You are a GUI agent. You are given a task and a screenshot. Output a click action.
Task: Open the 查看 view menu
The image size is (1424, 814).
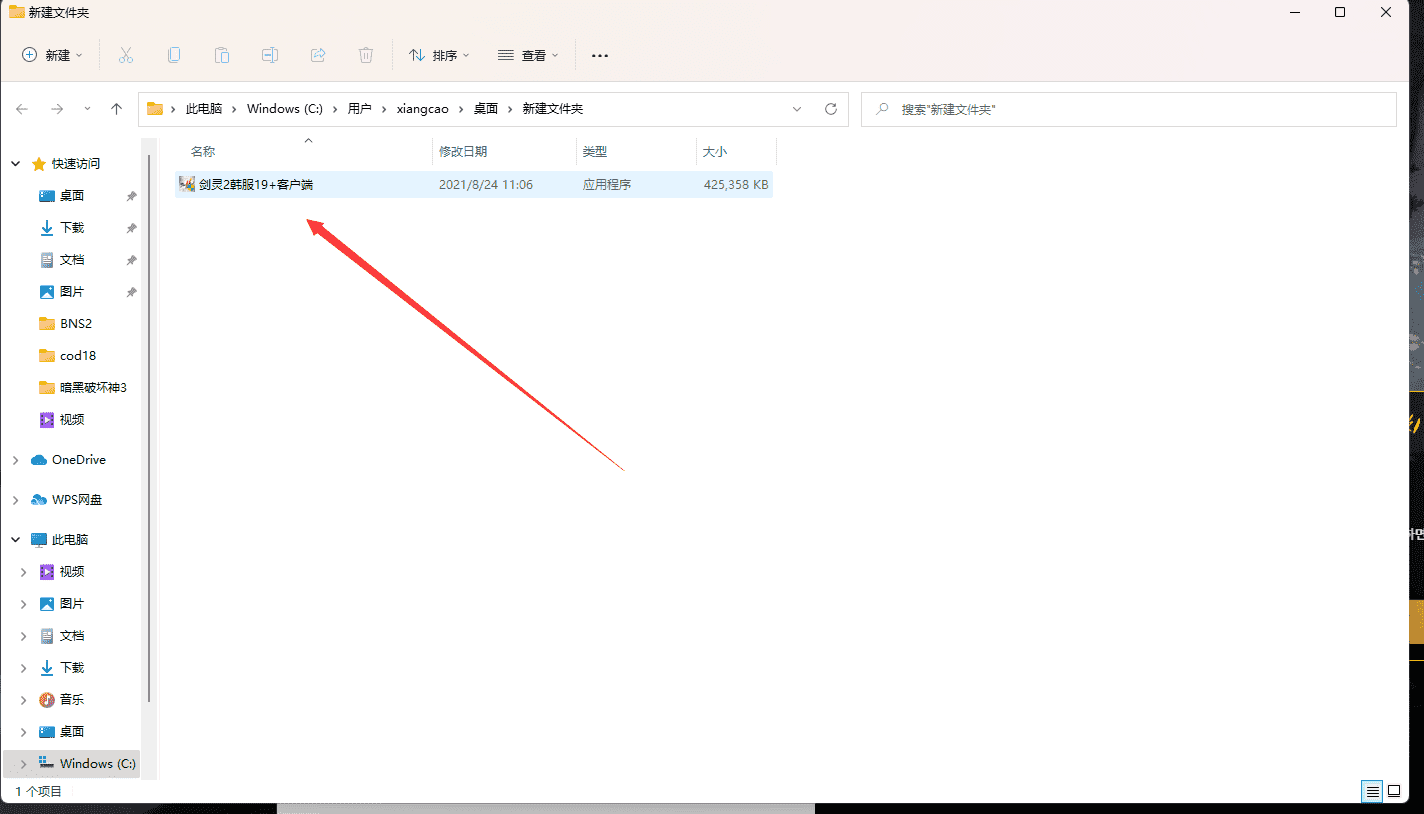coord(528,55)
